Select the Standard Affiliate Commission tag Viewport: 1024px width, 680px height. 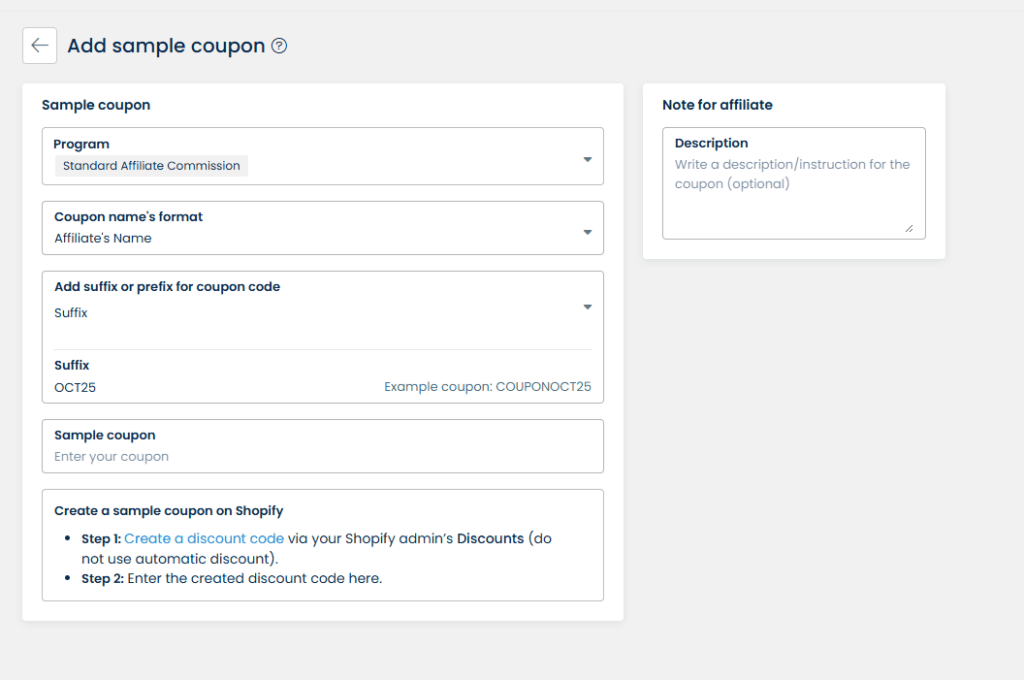[x=152, y=166]
